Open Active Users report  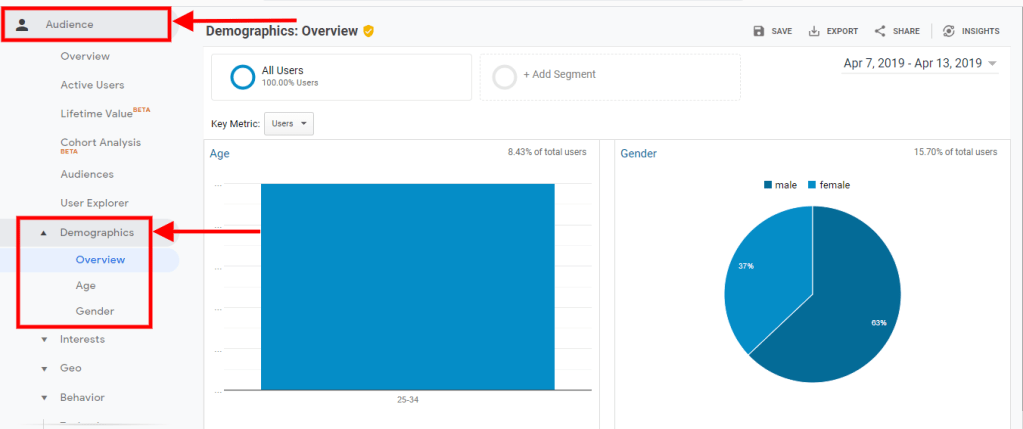pyautogui.click(x=92, y=85)
